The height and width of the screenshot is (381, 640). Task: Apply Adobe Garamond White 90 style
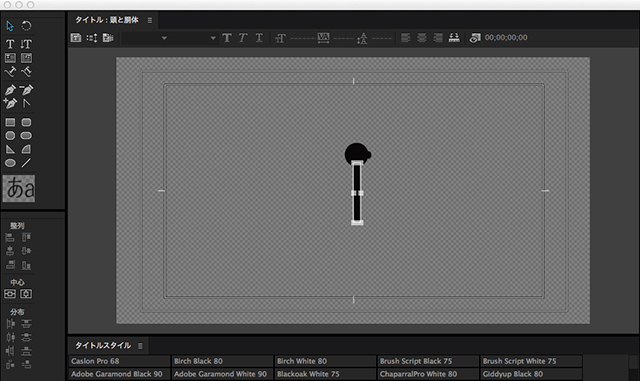(222, 374)
